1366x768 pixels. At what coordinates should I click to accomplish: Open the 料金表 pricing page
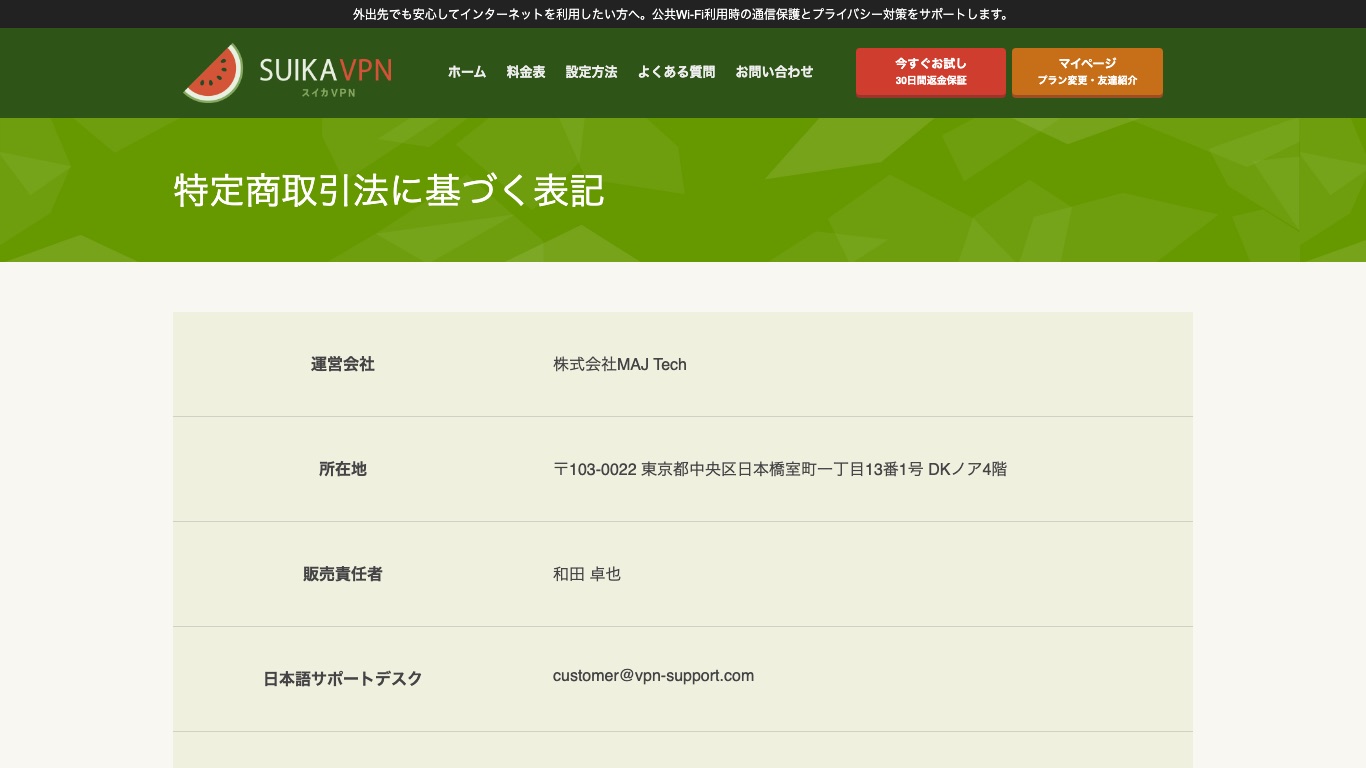click(526, 72)
